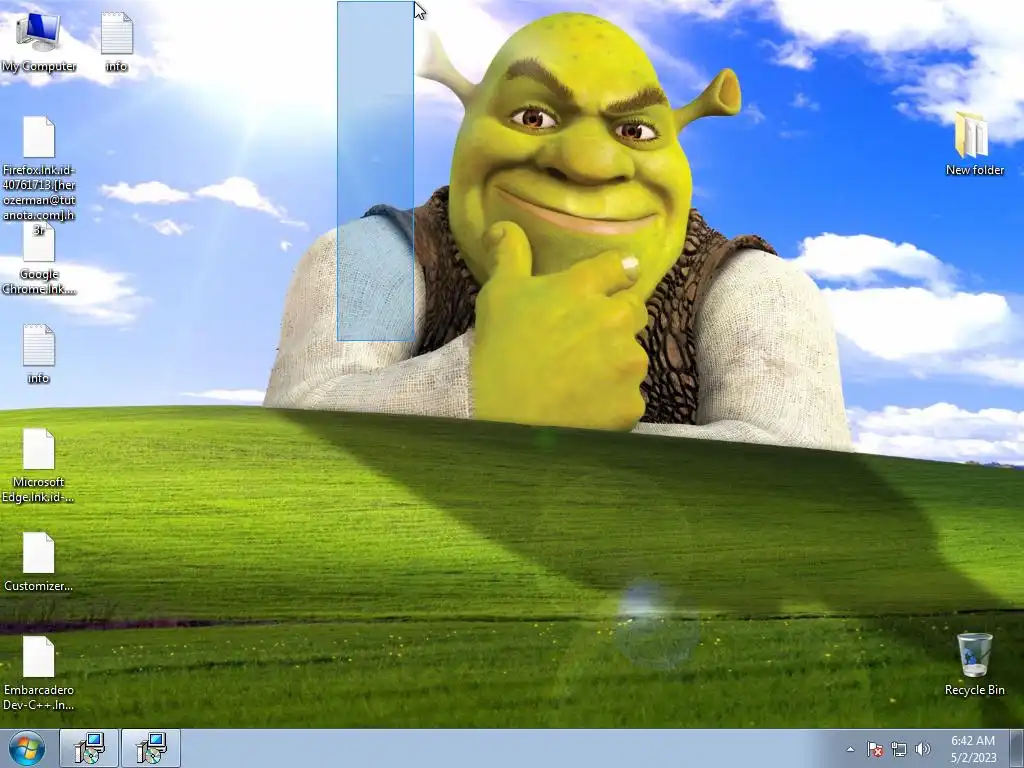Screen dimensions: 1024x768
Task: Select the Recycle Bin icon
Action: [x=974, y=664]
